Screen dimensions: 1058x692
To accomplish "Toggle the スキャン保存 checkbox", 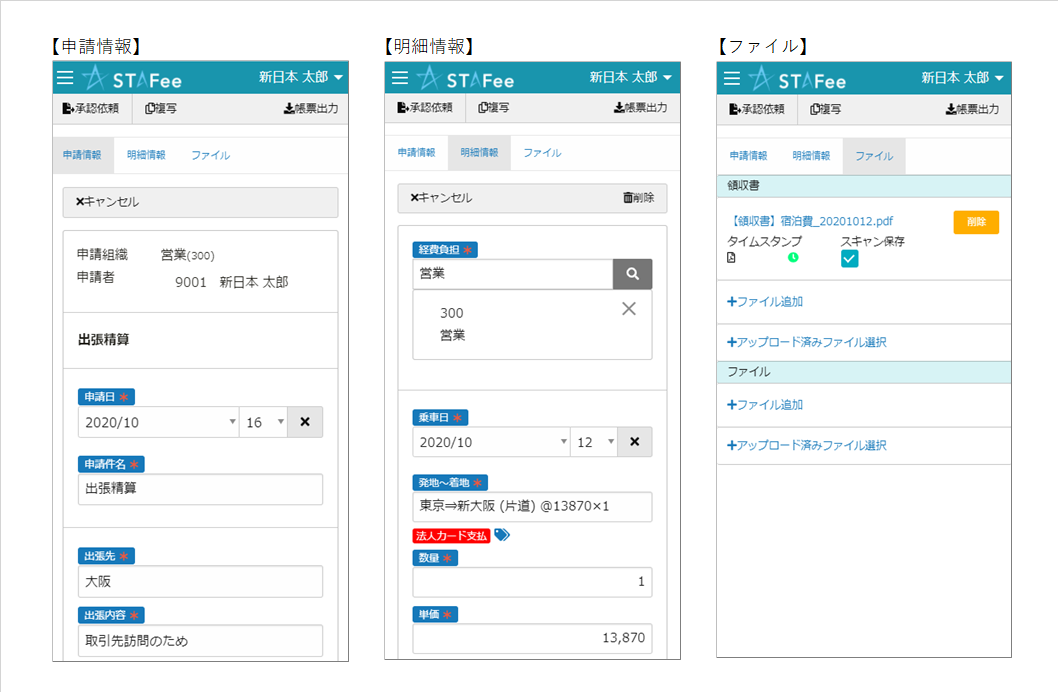I will coord(849,259).
